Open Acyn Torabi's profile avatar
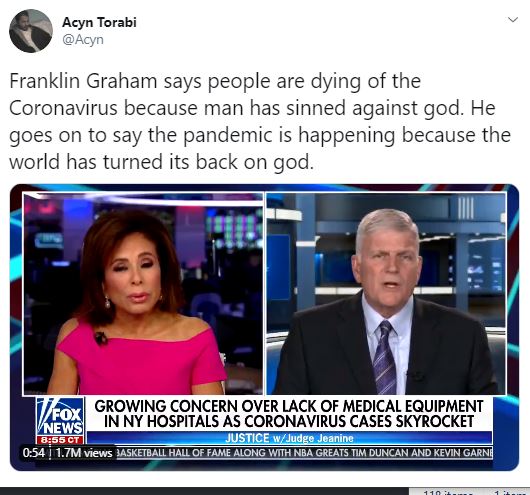The width and height of the screenshot is (530, 495). pos(31,31)
